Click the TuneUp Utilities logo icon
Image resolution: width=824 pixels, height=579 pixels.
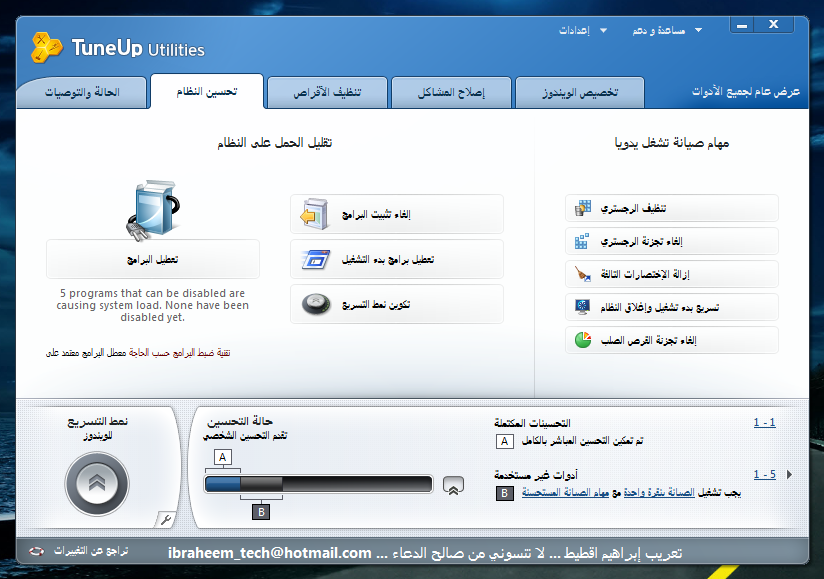(x=47, y=47)
